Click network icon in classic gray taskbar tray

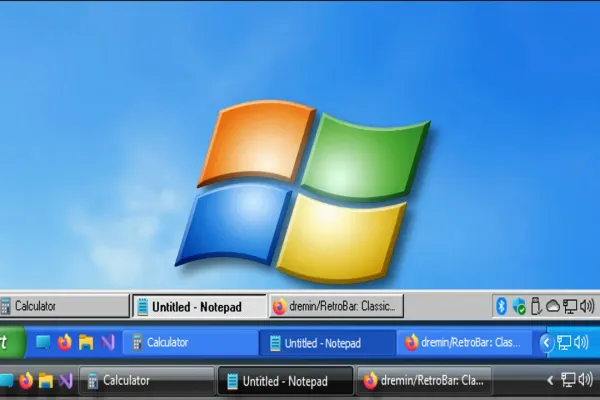tap(570, 307)
